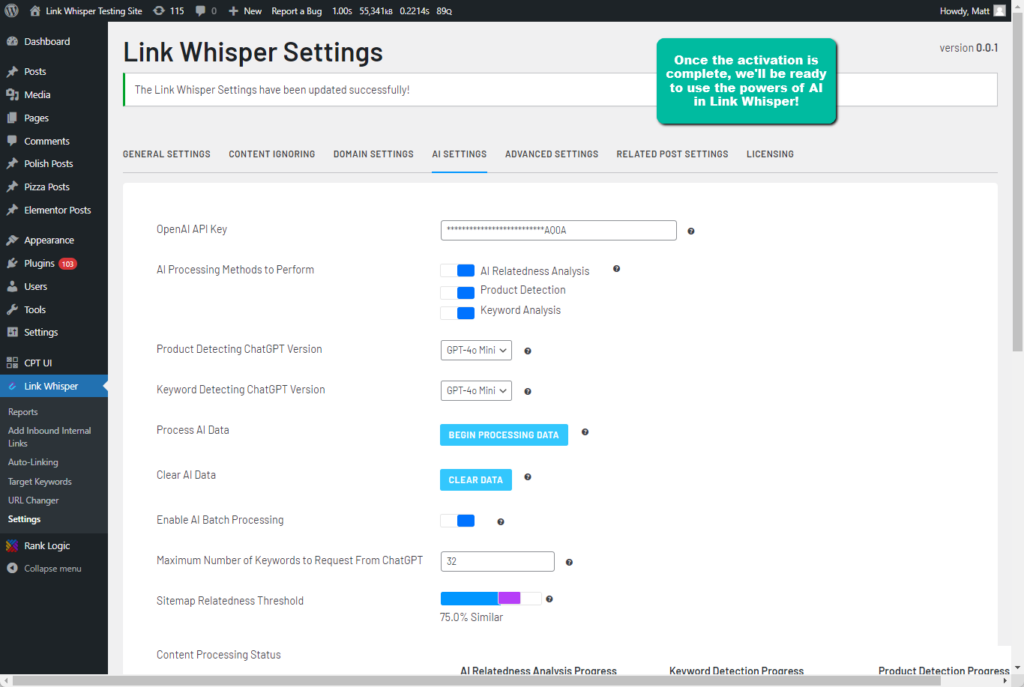Show help for Clear AI Data
The height and width of the screenshot is (687, 1024).
[x=528, y=477]
